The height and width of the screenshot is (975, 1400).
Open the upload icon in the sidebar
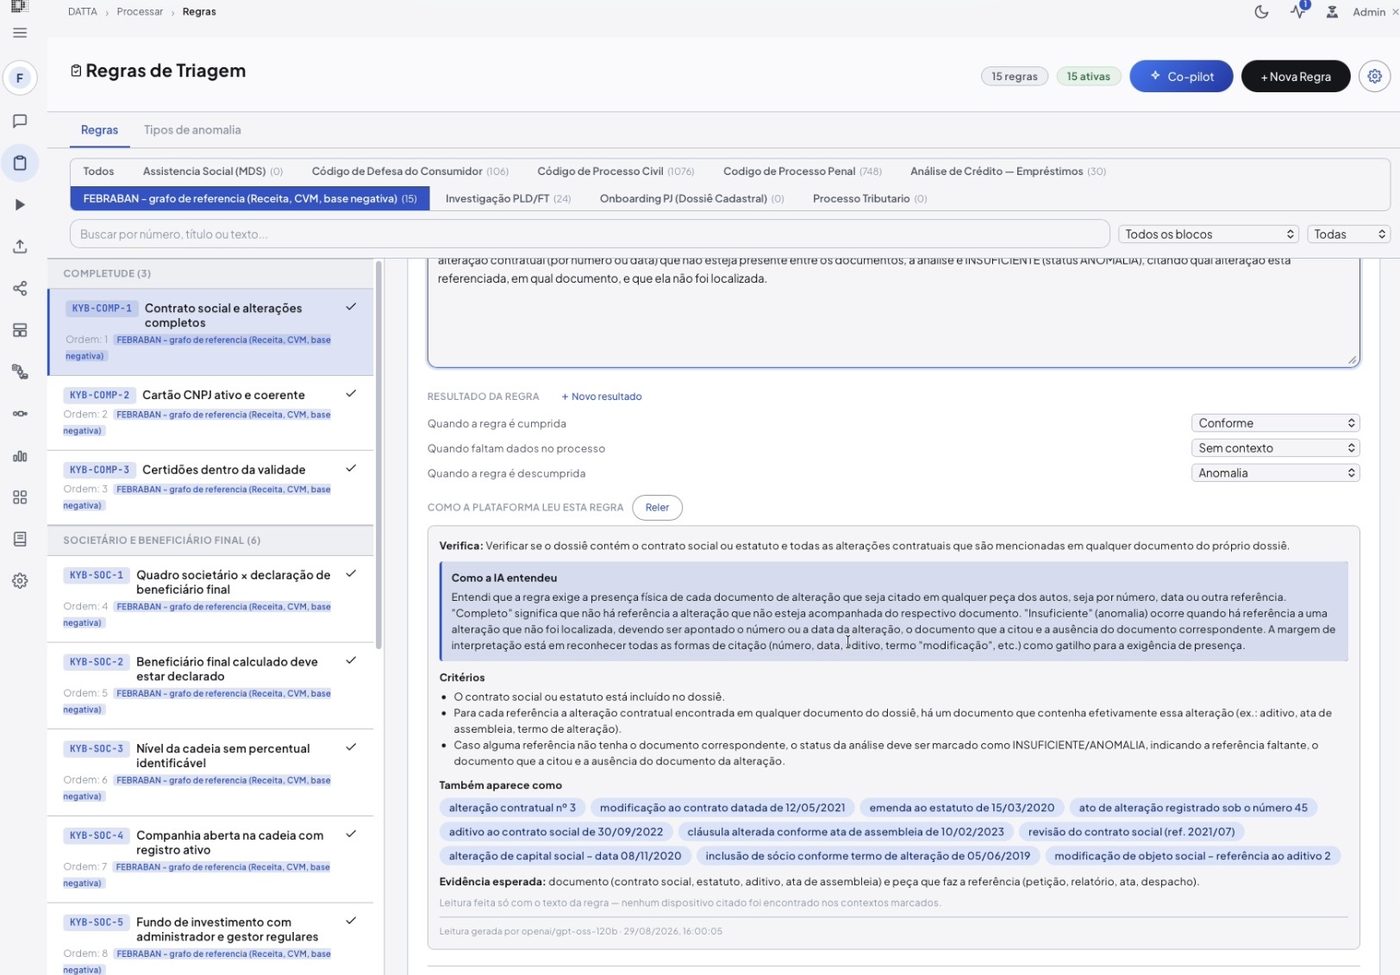click(x=19, y=247)
